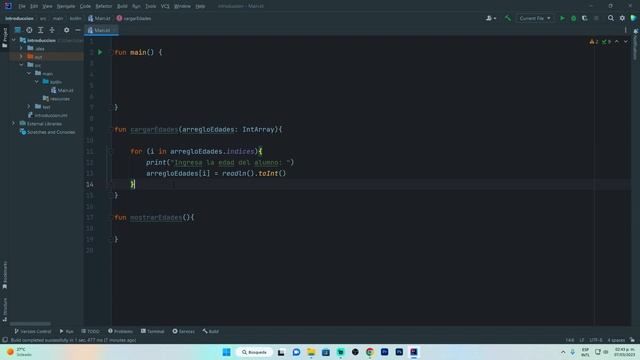Go to previous highlighted error arrow up
640x360 pixels.
(617, 42)
